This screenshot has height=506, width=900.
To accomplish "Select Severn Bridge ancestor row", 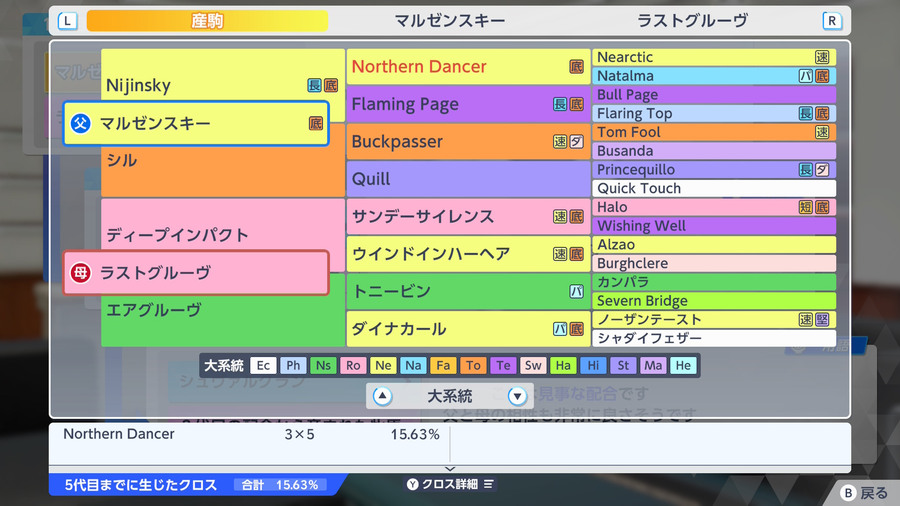I will tap(714, 301).
